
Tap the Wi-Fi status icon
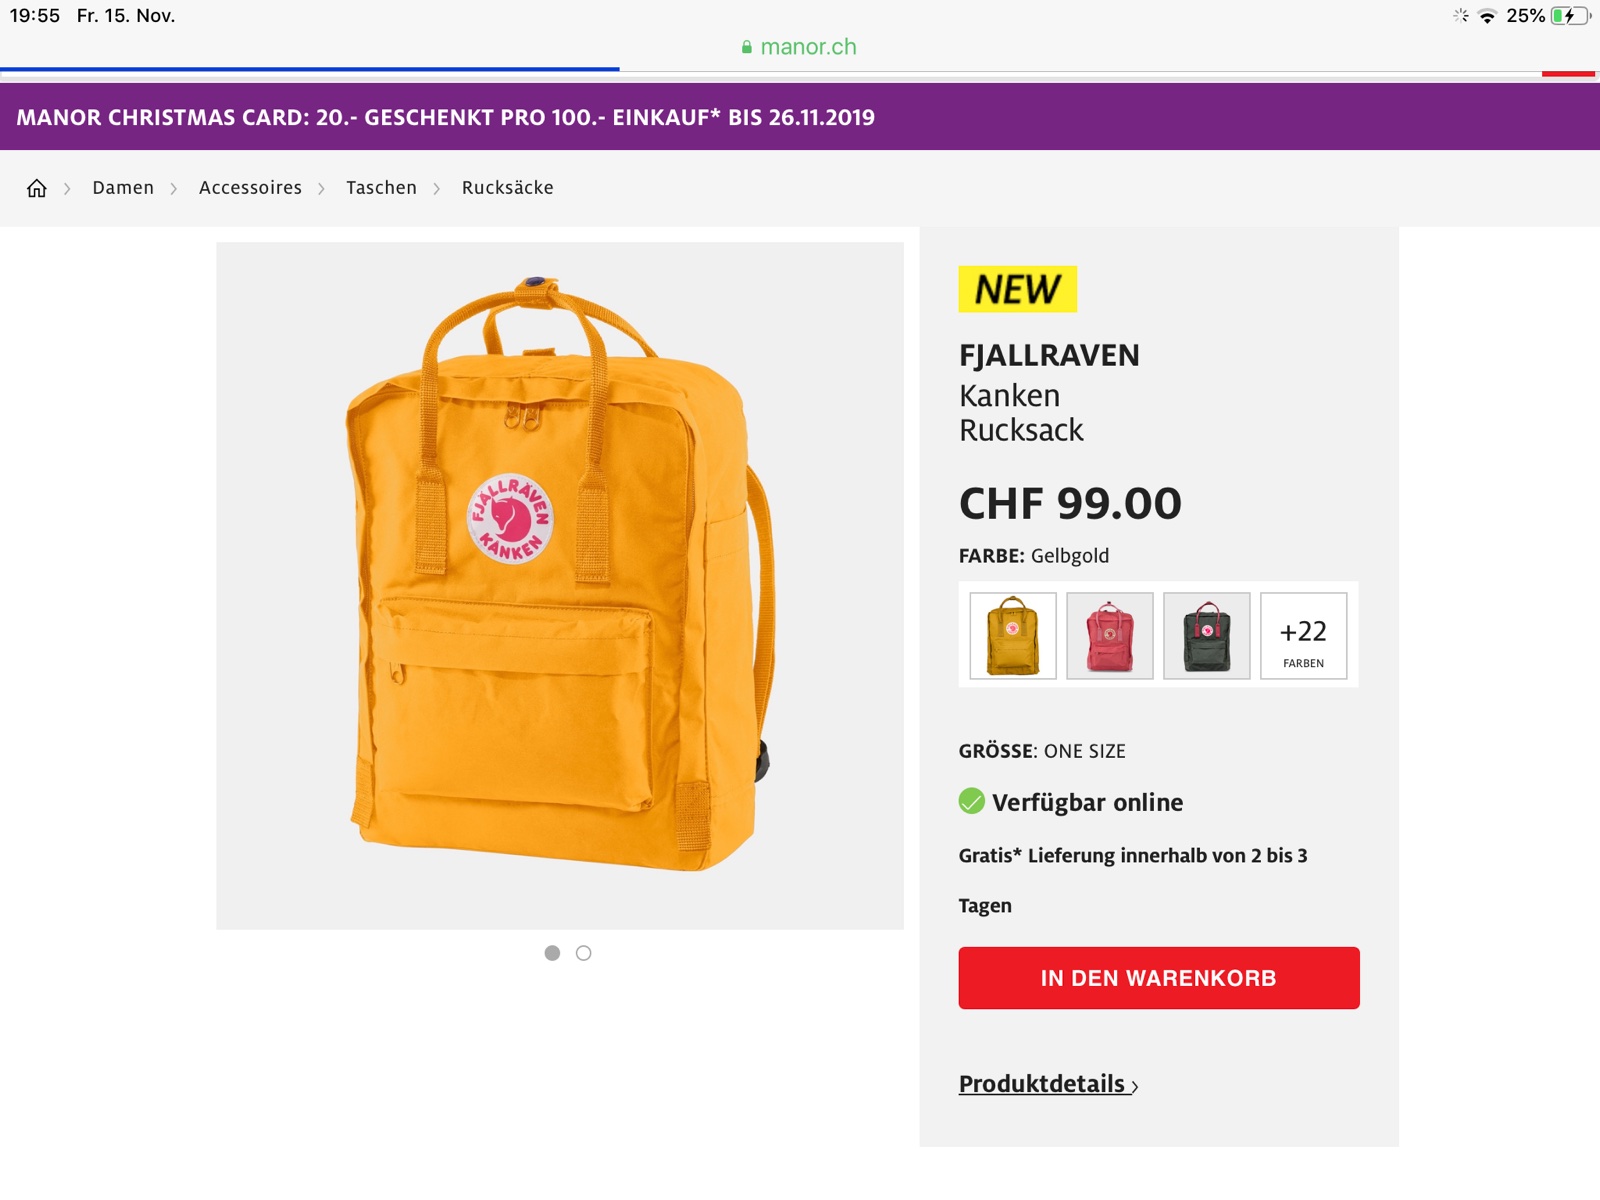[1487, 16]
